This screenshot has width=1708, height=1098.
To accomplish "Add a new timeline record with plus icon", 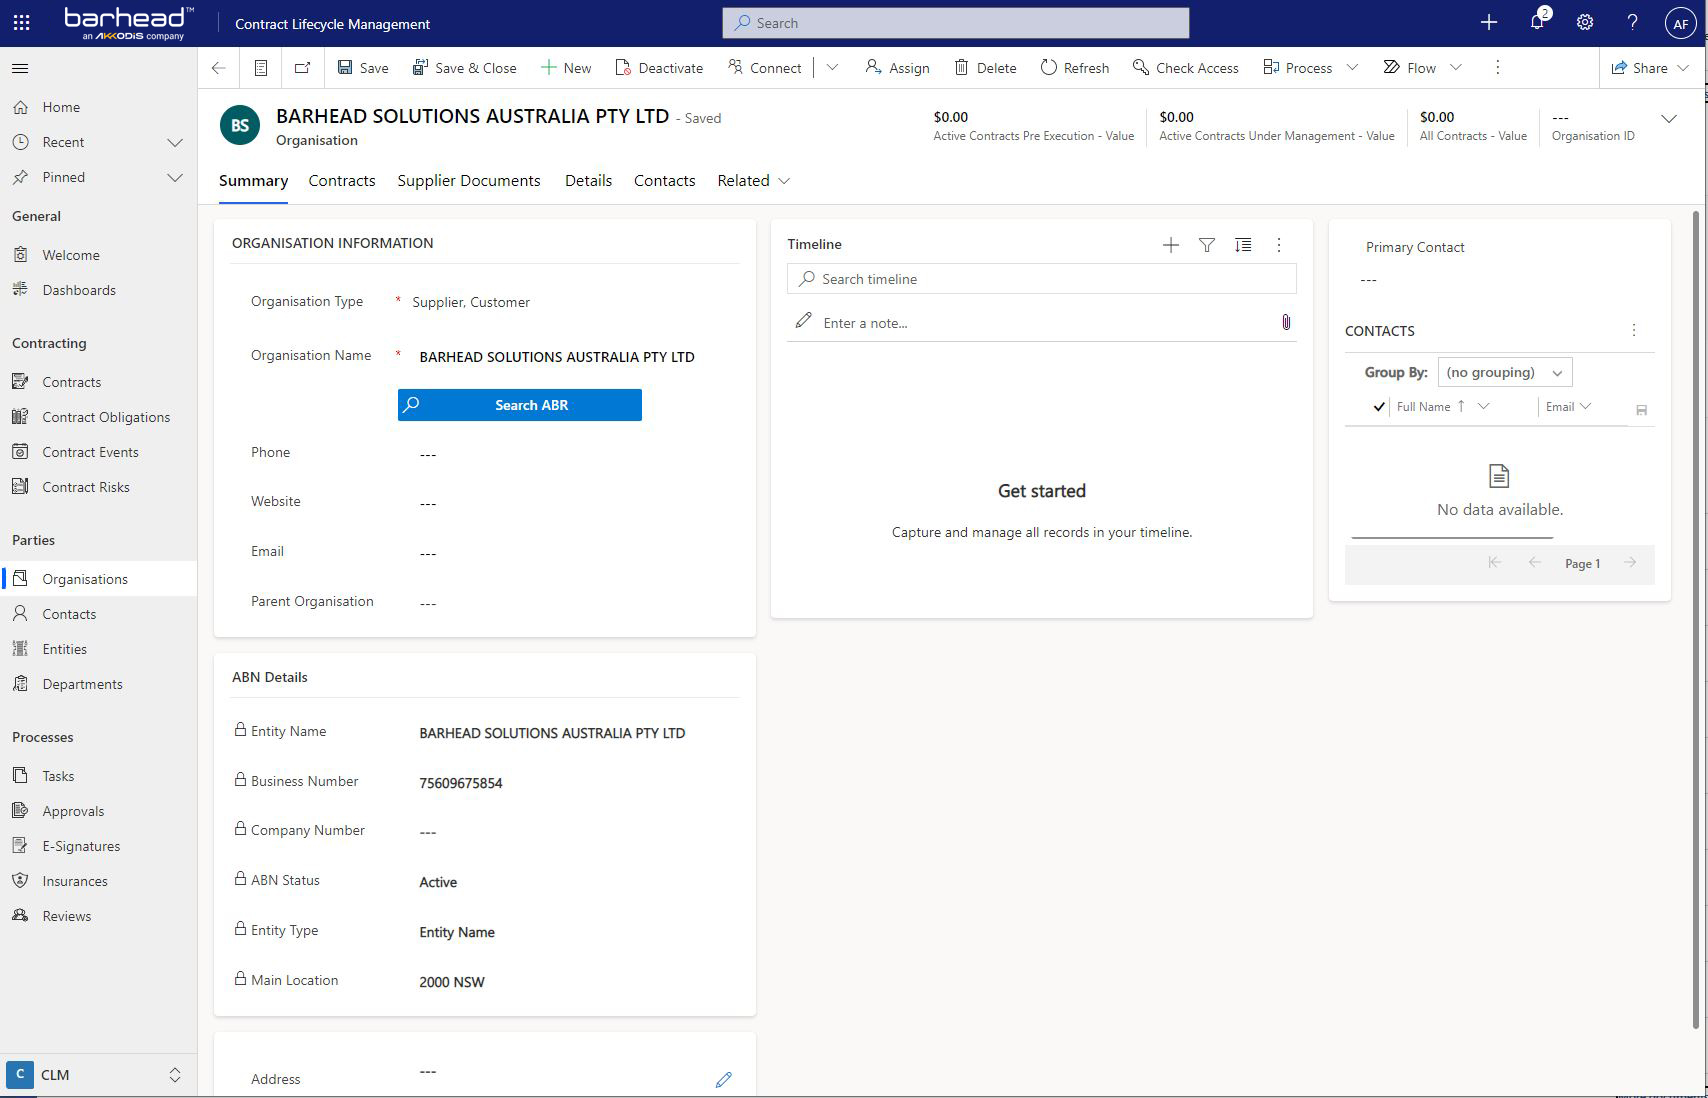I will click(x=1170, y=245).
